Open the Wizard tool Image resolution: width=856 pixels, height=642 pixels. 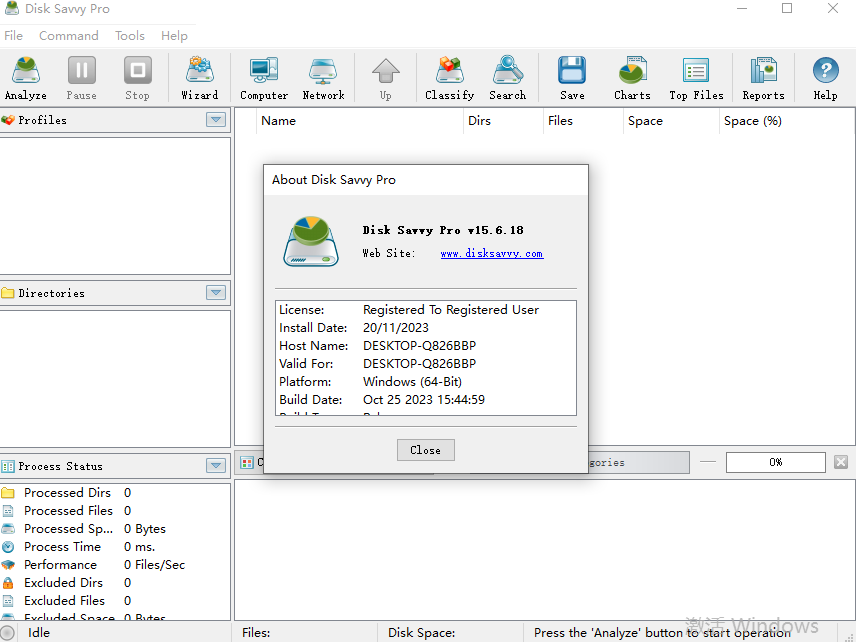[x=199, y=78]
